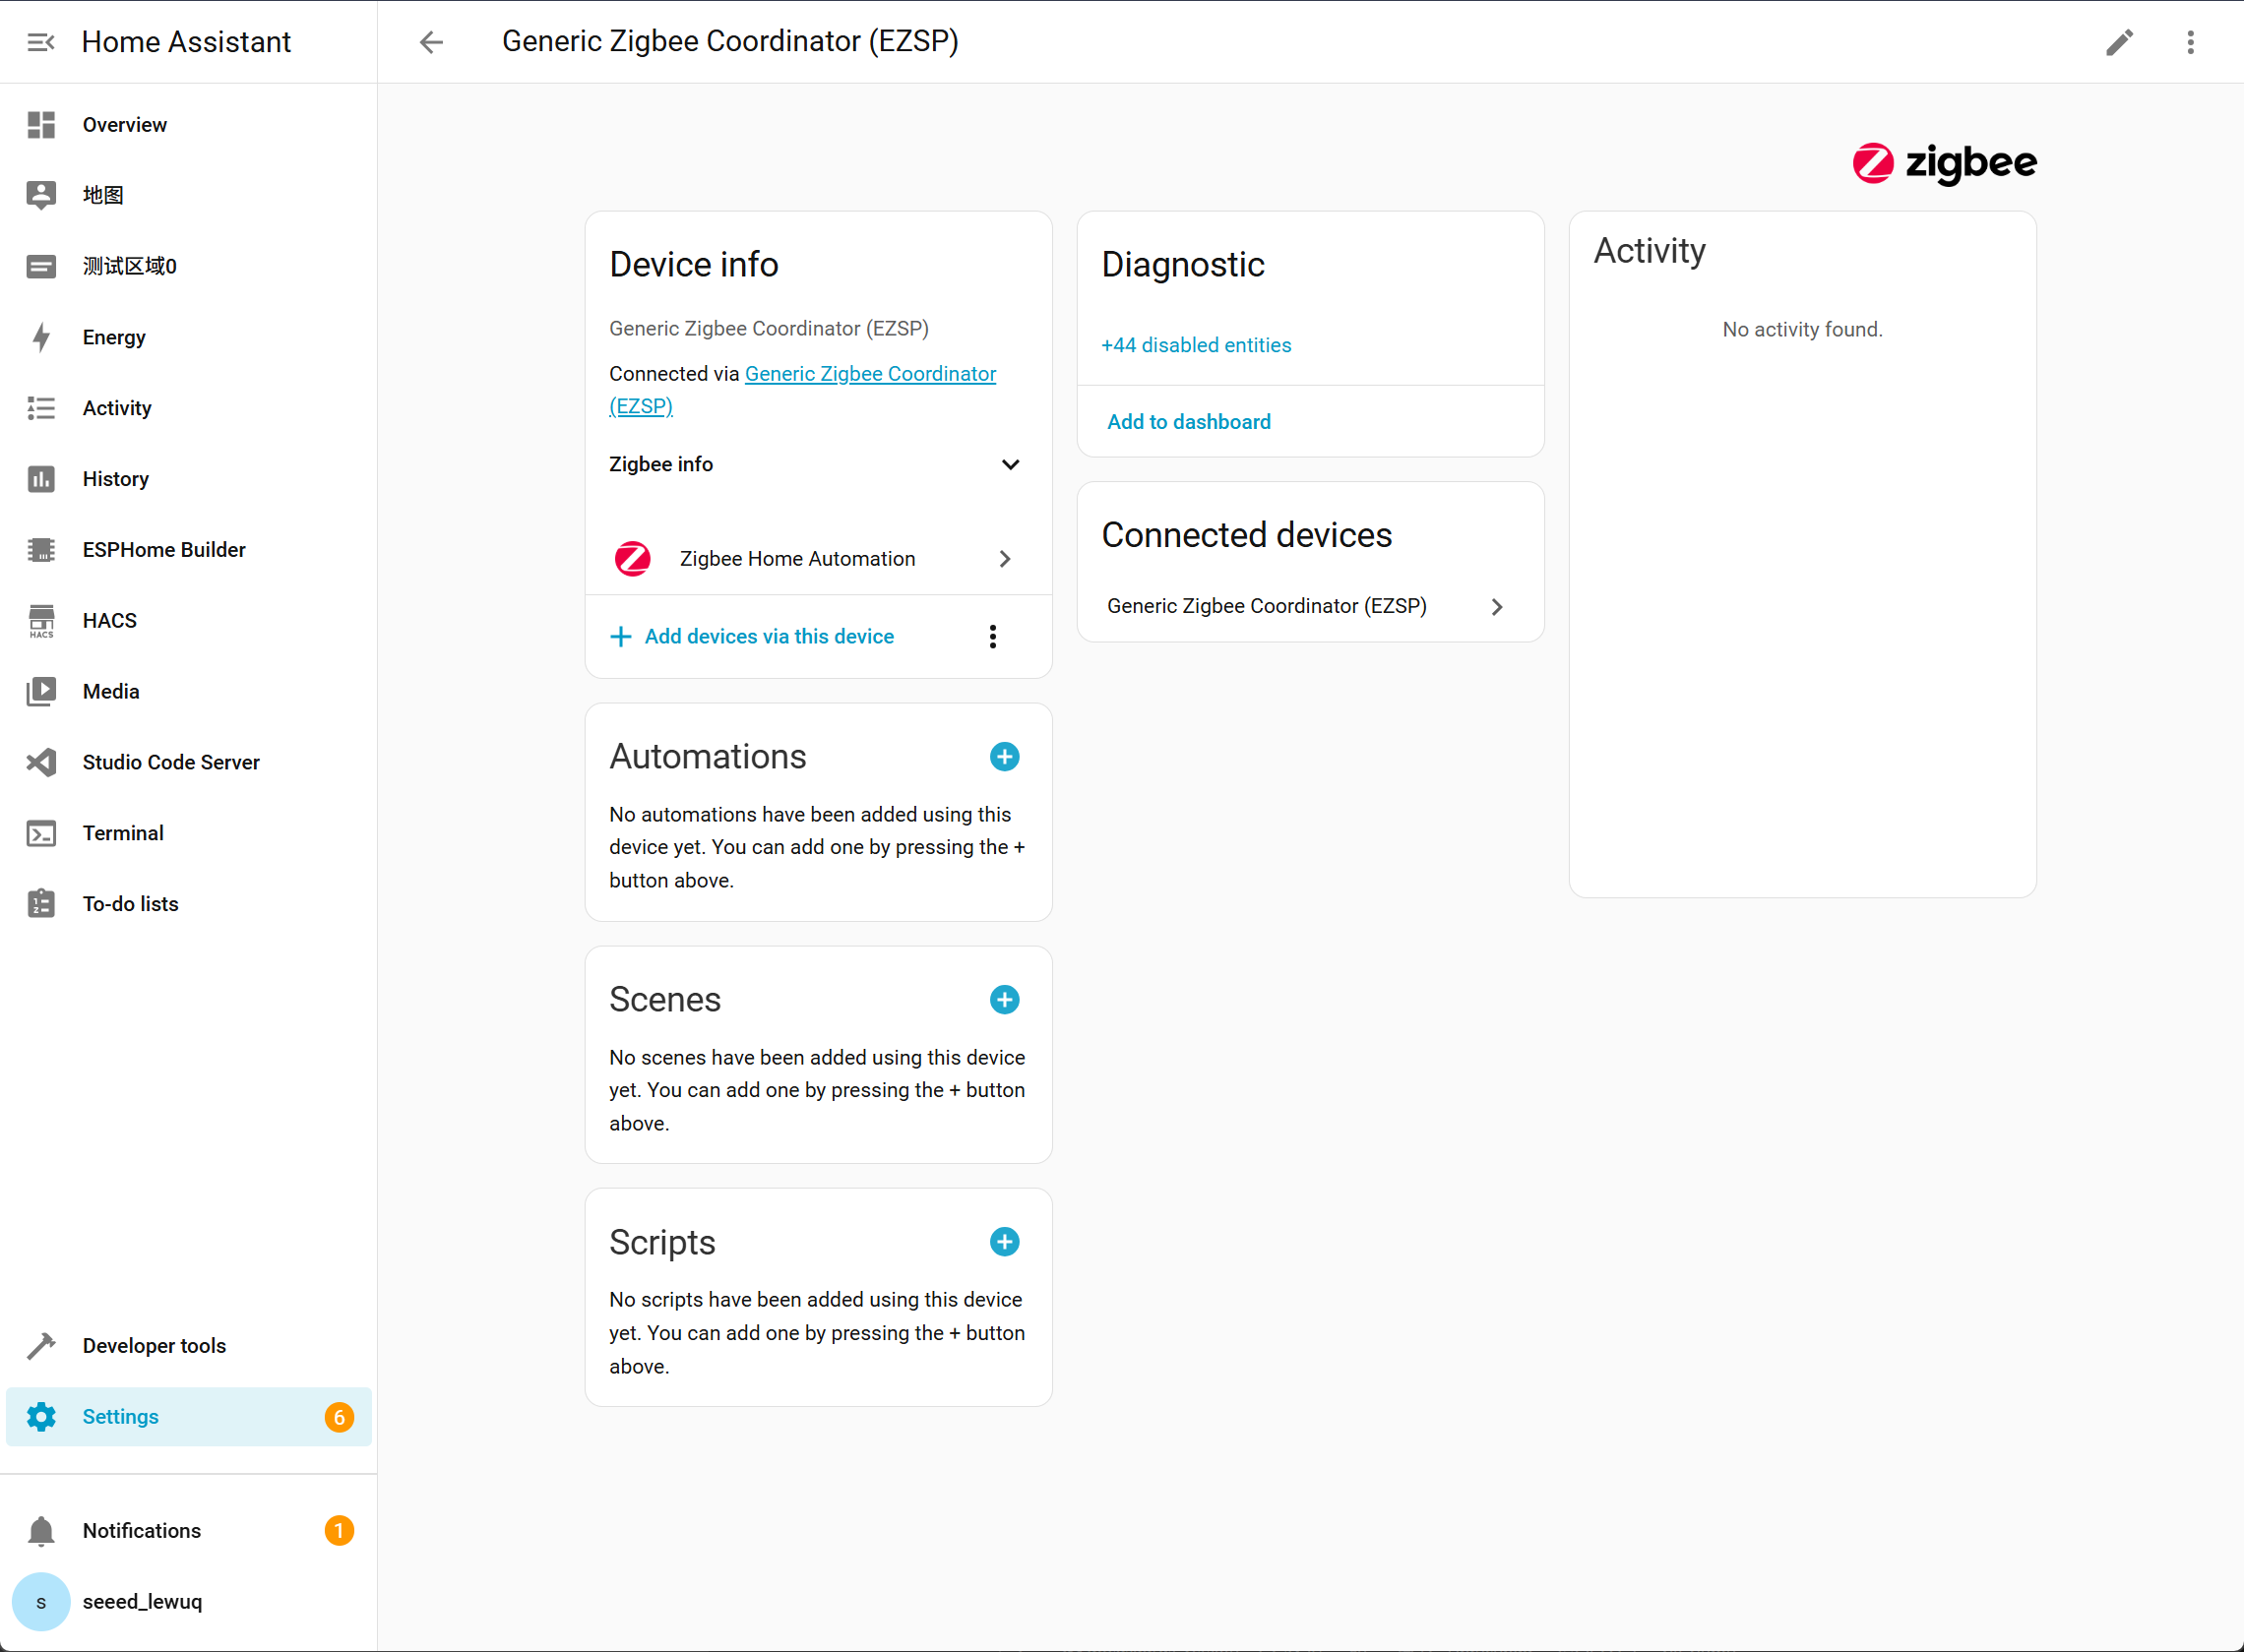Click the back arrow icon
The height and width of the screenshot is (1652, 2244).
pyautogui.click(x=431, y=42)
